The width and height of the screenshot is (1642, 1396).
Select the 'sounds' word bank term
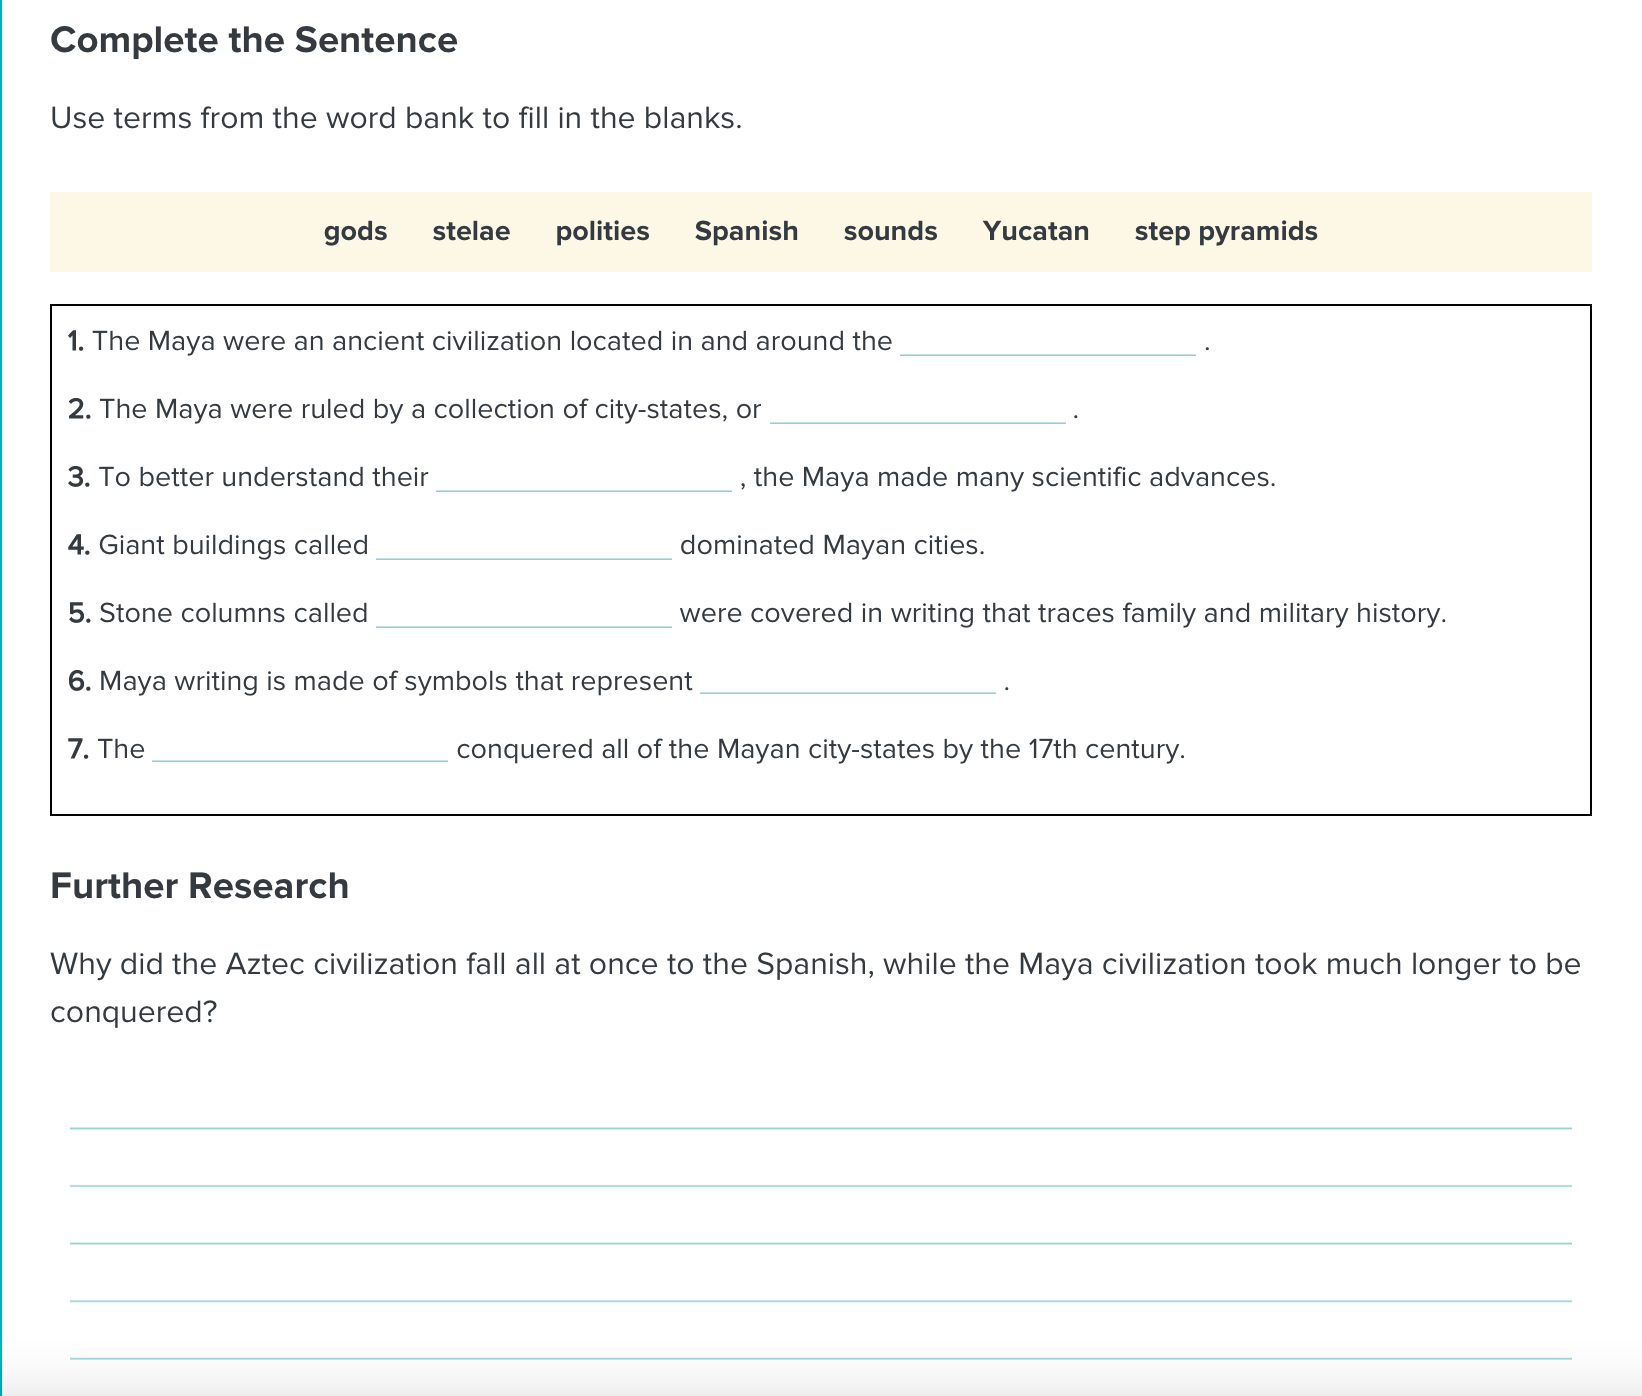(890, 231)
